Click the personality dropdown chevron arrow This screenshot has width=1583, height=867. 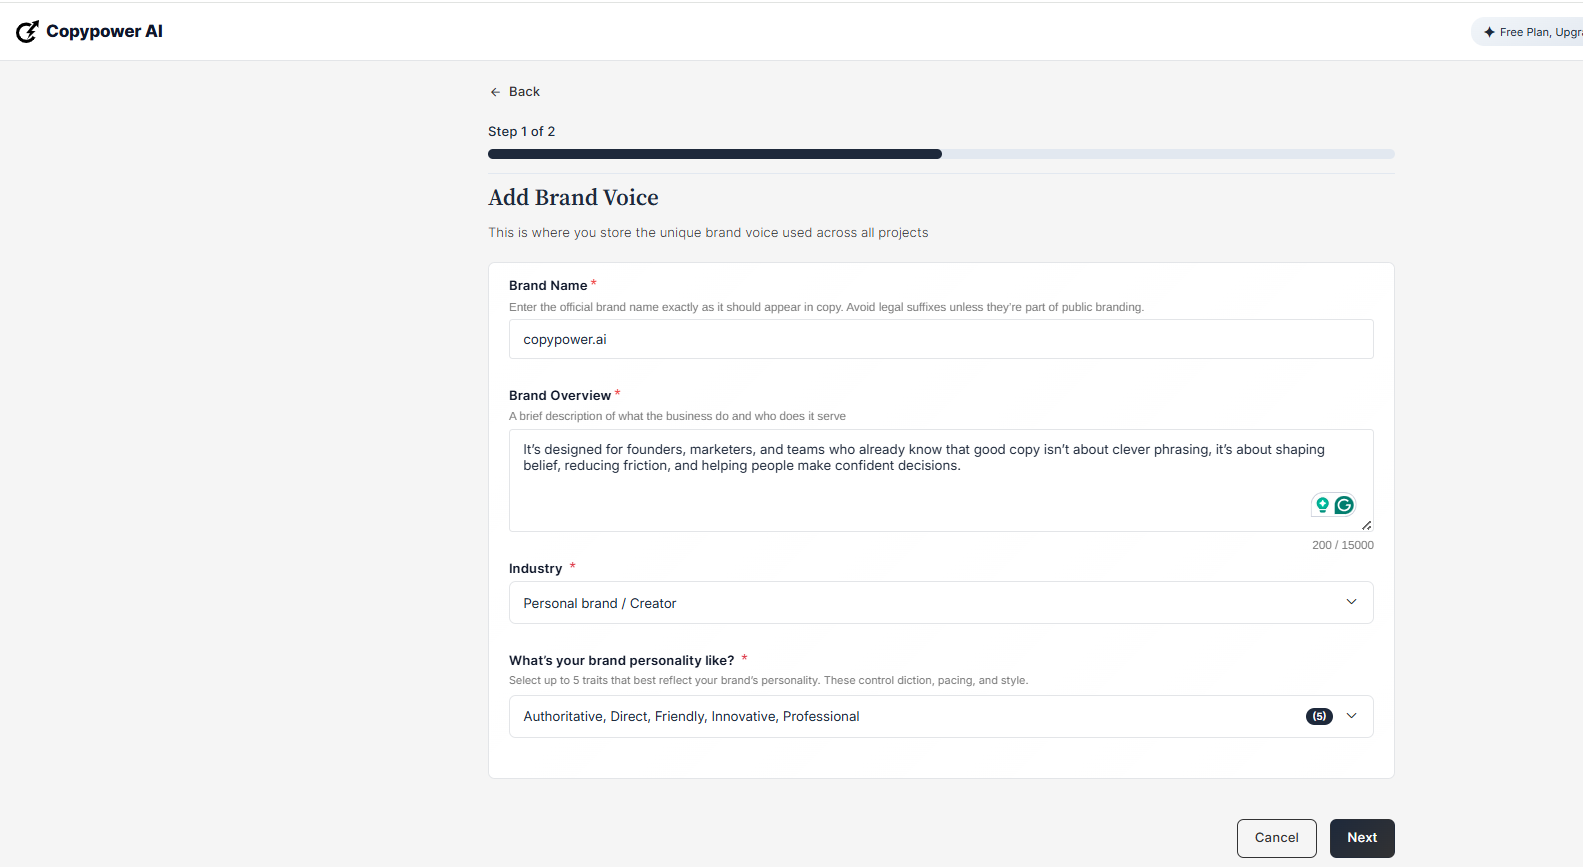tap(1351, 716)
